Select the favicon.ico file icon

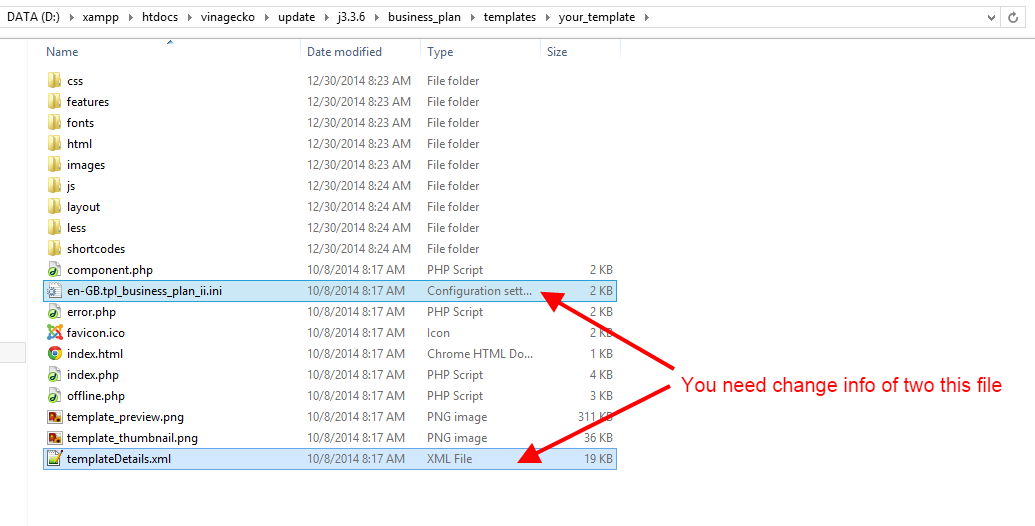pyautogui.click(x=54, y=333)
